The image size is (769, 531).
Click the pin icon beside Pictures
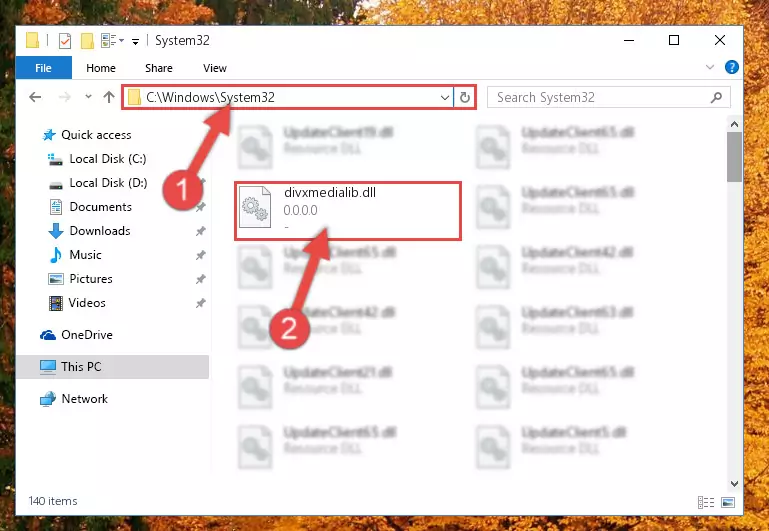pos(200,279)
